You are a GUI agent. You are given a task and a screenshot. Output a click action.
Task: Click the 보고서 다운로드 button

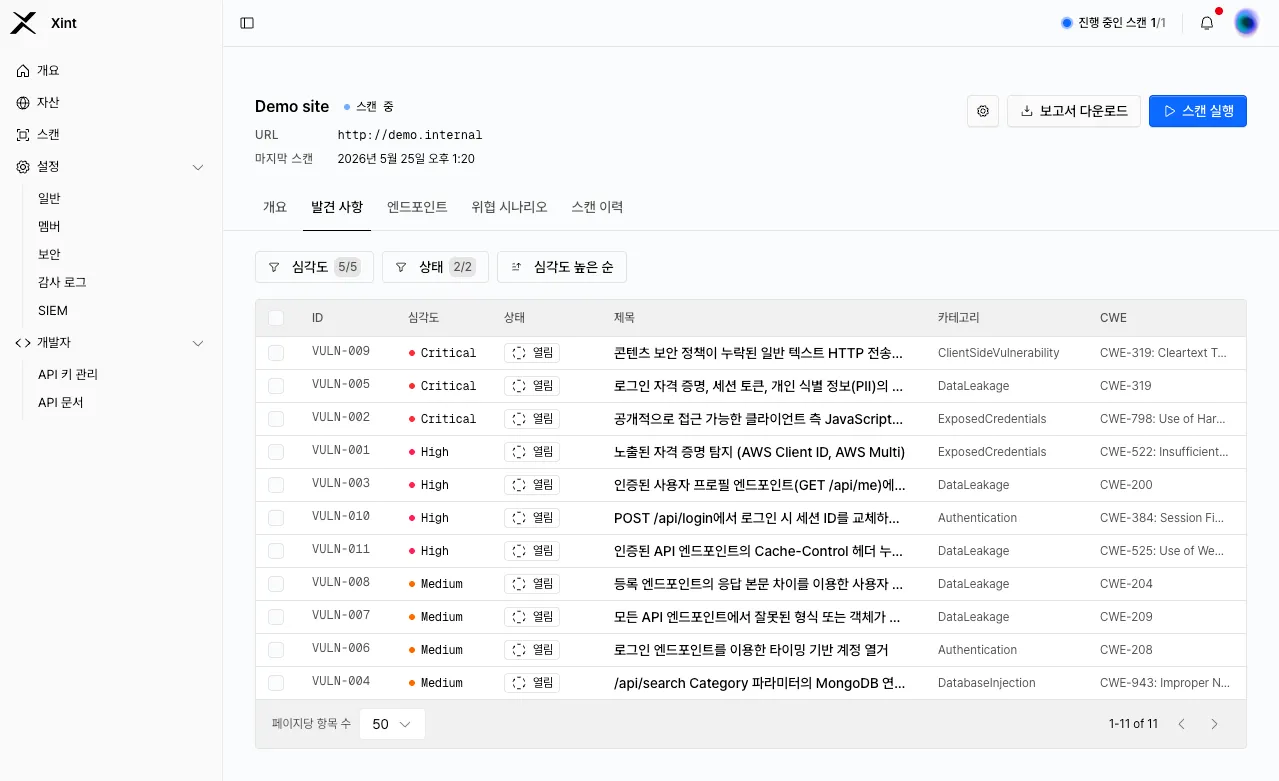point(1074,111)
